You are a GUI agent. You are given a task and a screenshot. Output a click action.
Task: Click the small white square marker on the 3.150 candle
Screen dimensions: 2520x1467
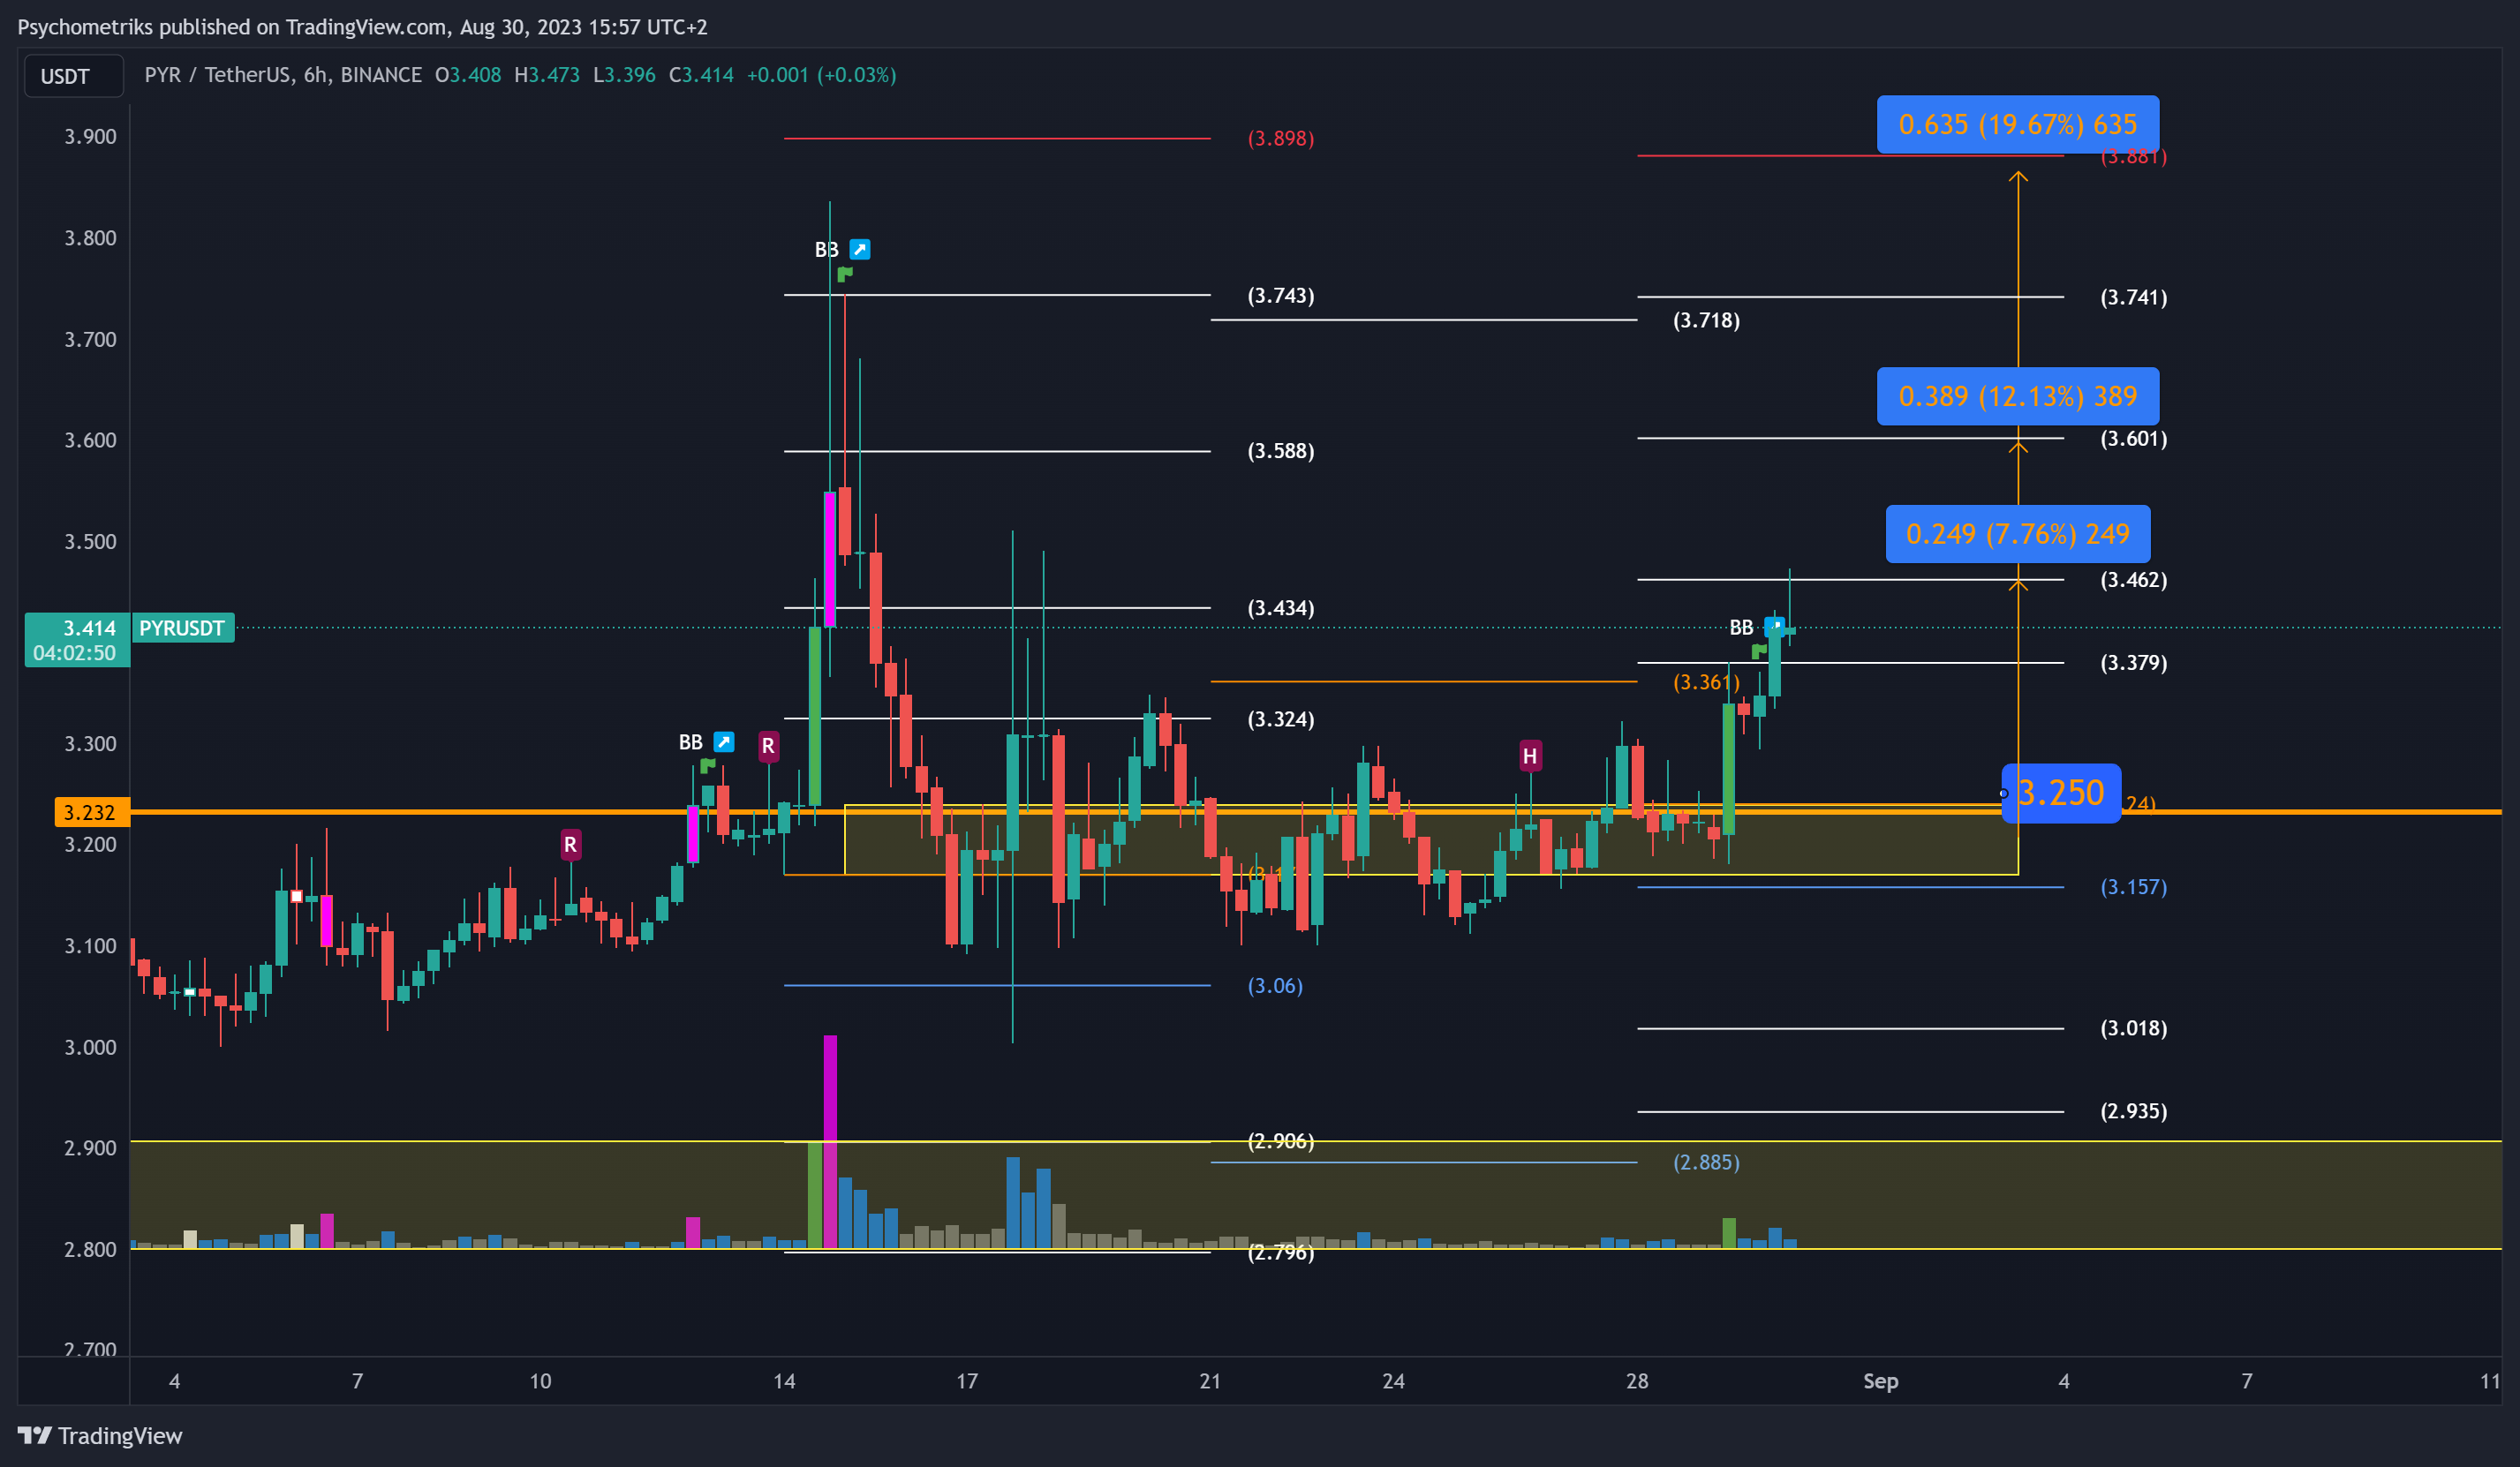296,896
